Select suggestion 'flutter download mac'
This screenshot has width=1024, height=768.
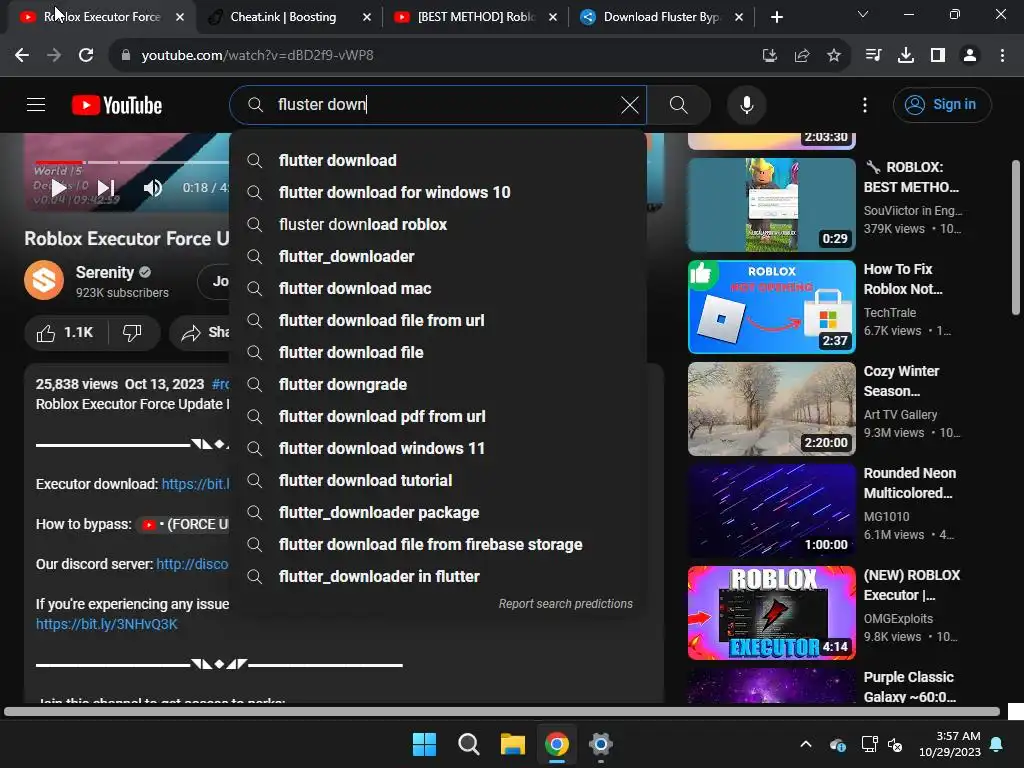438,288
